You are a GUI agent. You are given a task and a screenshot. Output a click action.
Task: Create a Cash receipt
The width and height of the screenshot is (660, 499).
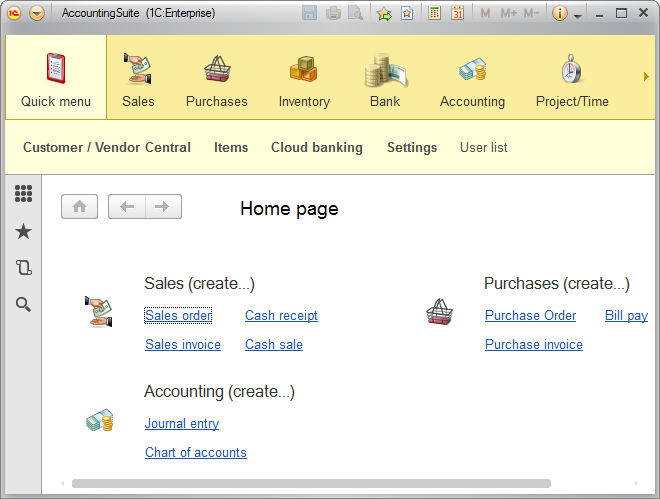pyautogui.click(x=281, y=316)
